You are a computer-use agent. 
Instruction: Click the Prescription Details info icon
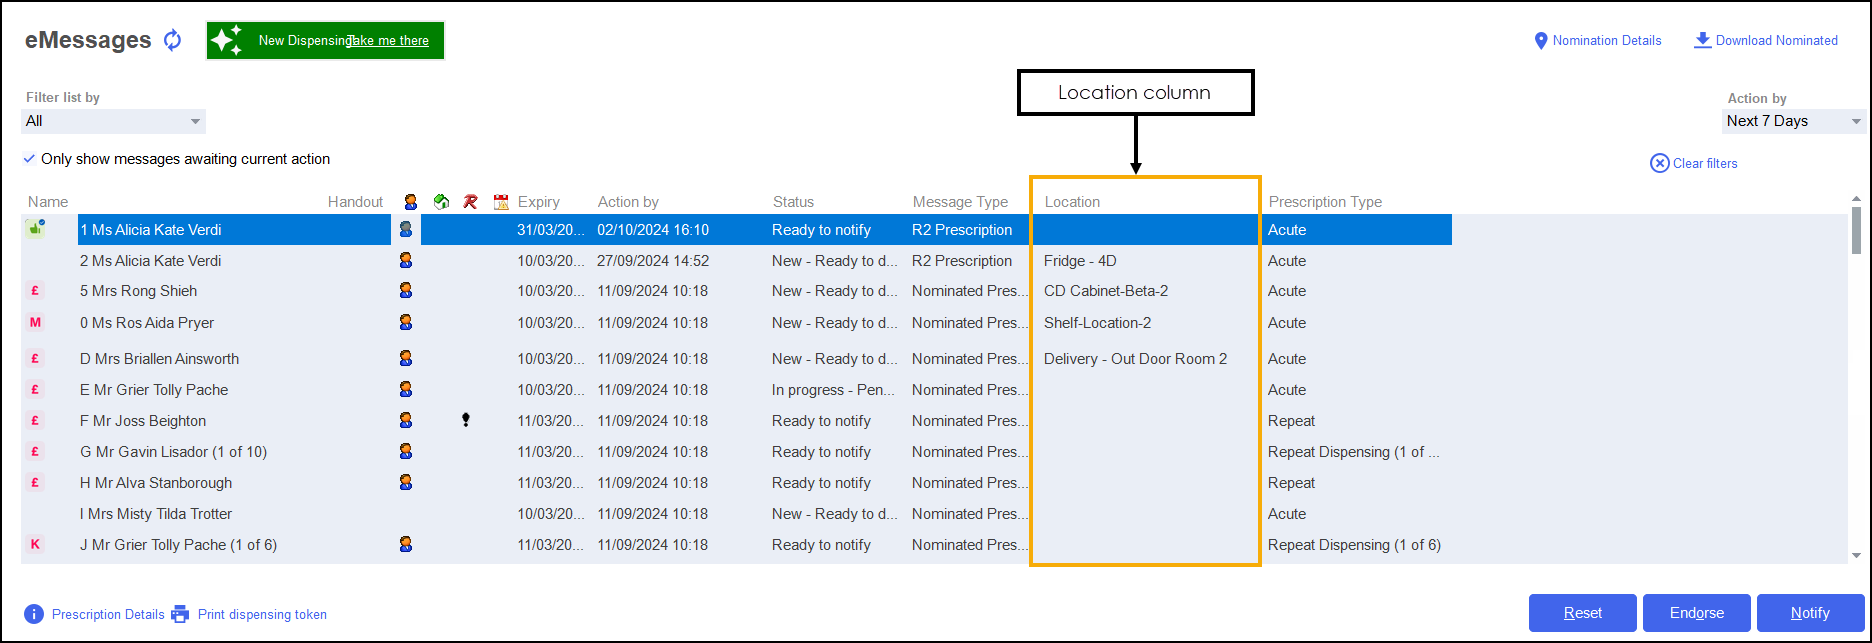click(x=34, y=614)
